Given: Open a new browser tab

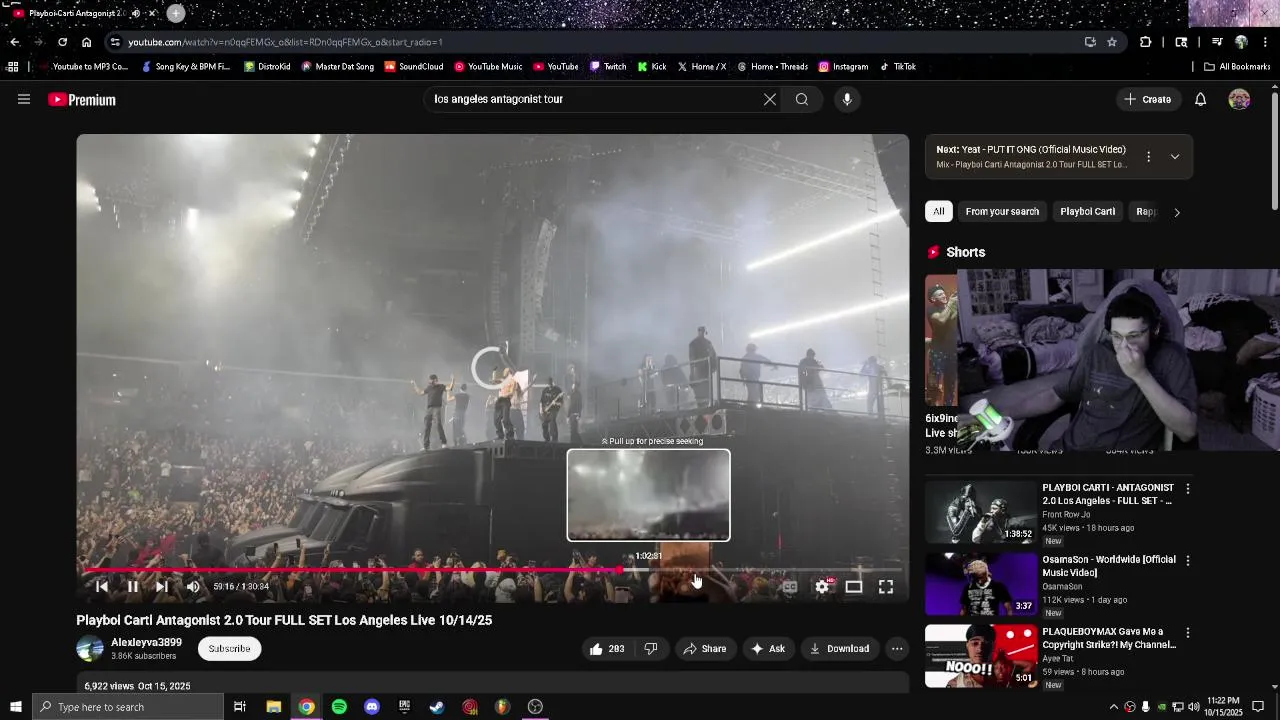Looking at the screenshot, I should tap(176, 13).
